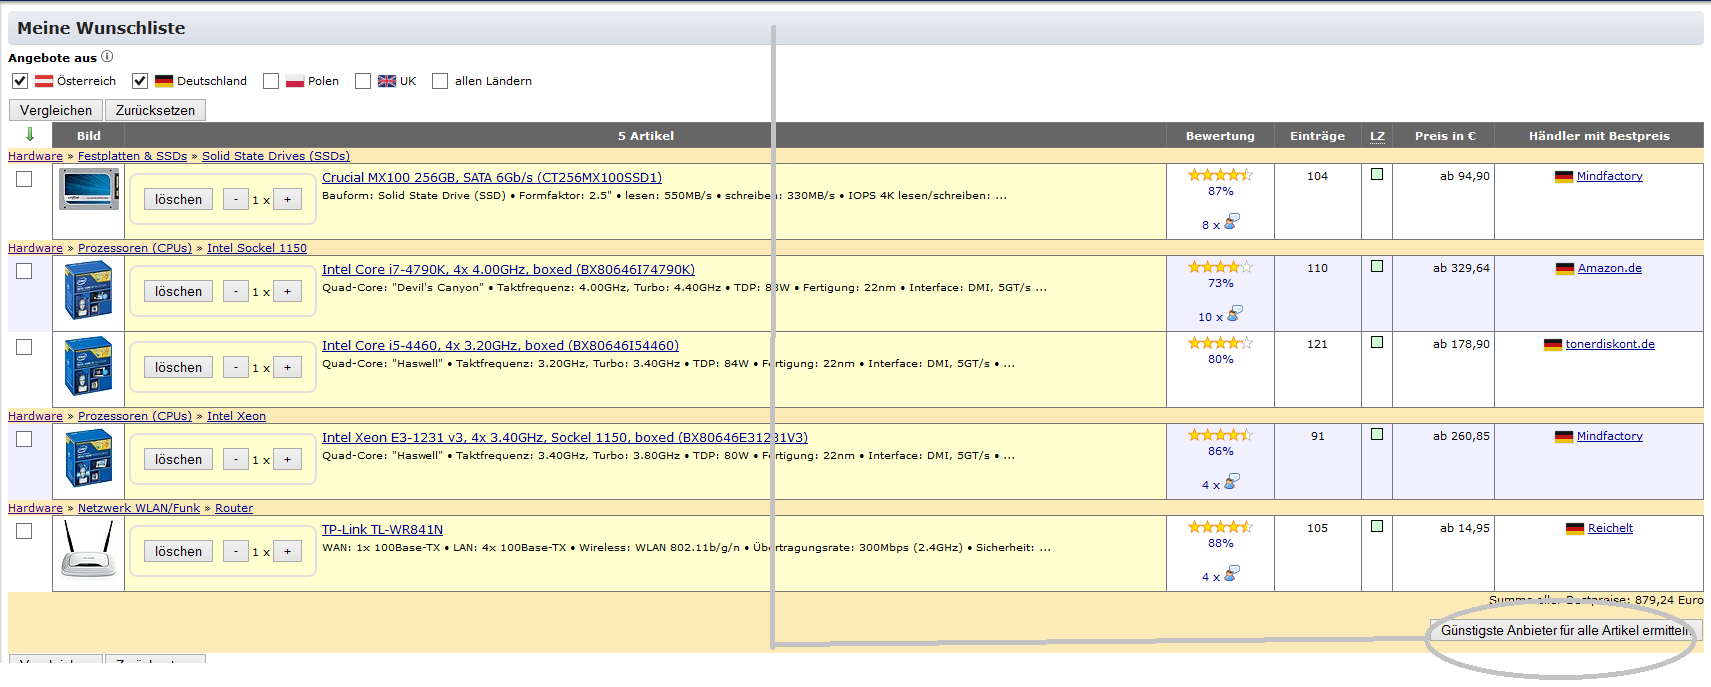Select the TP-Link TL-WR841N row checkbox
This screenshot has height=687, width=1711.
click(x=24, y=531)
